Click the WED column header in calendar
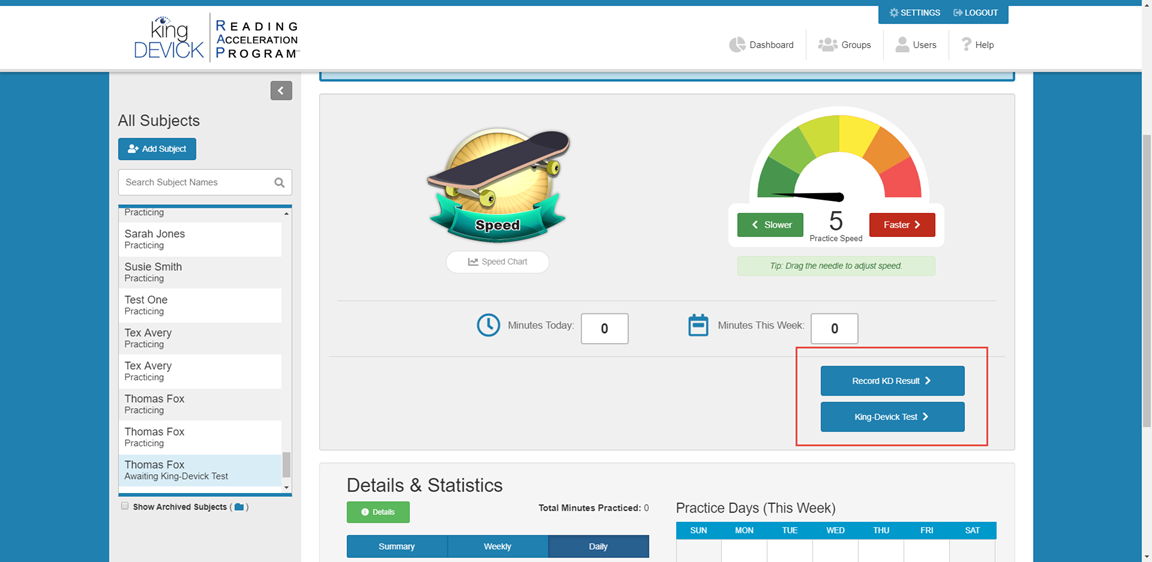This screenshot has height=562, width=1152. (835, 530)
